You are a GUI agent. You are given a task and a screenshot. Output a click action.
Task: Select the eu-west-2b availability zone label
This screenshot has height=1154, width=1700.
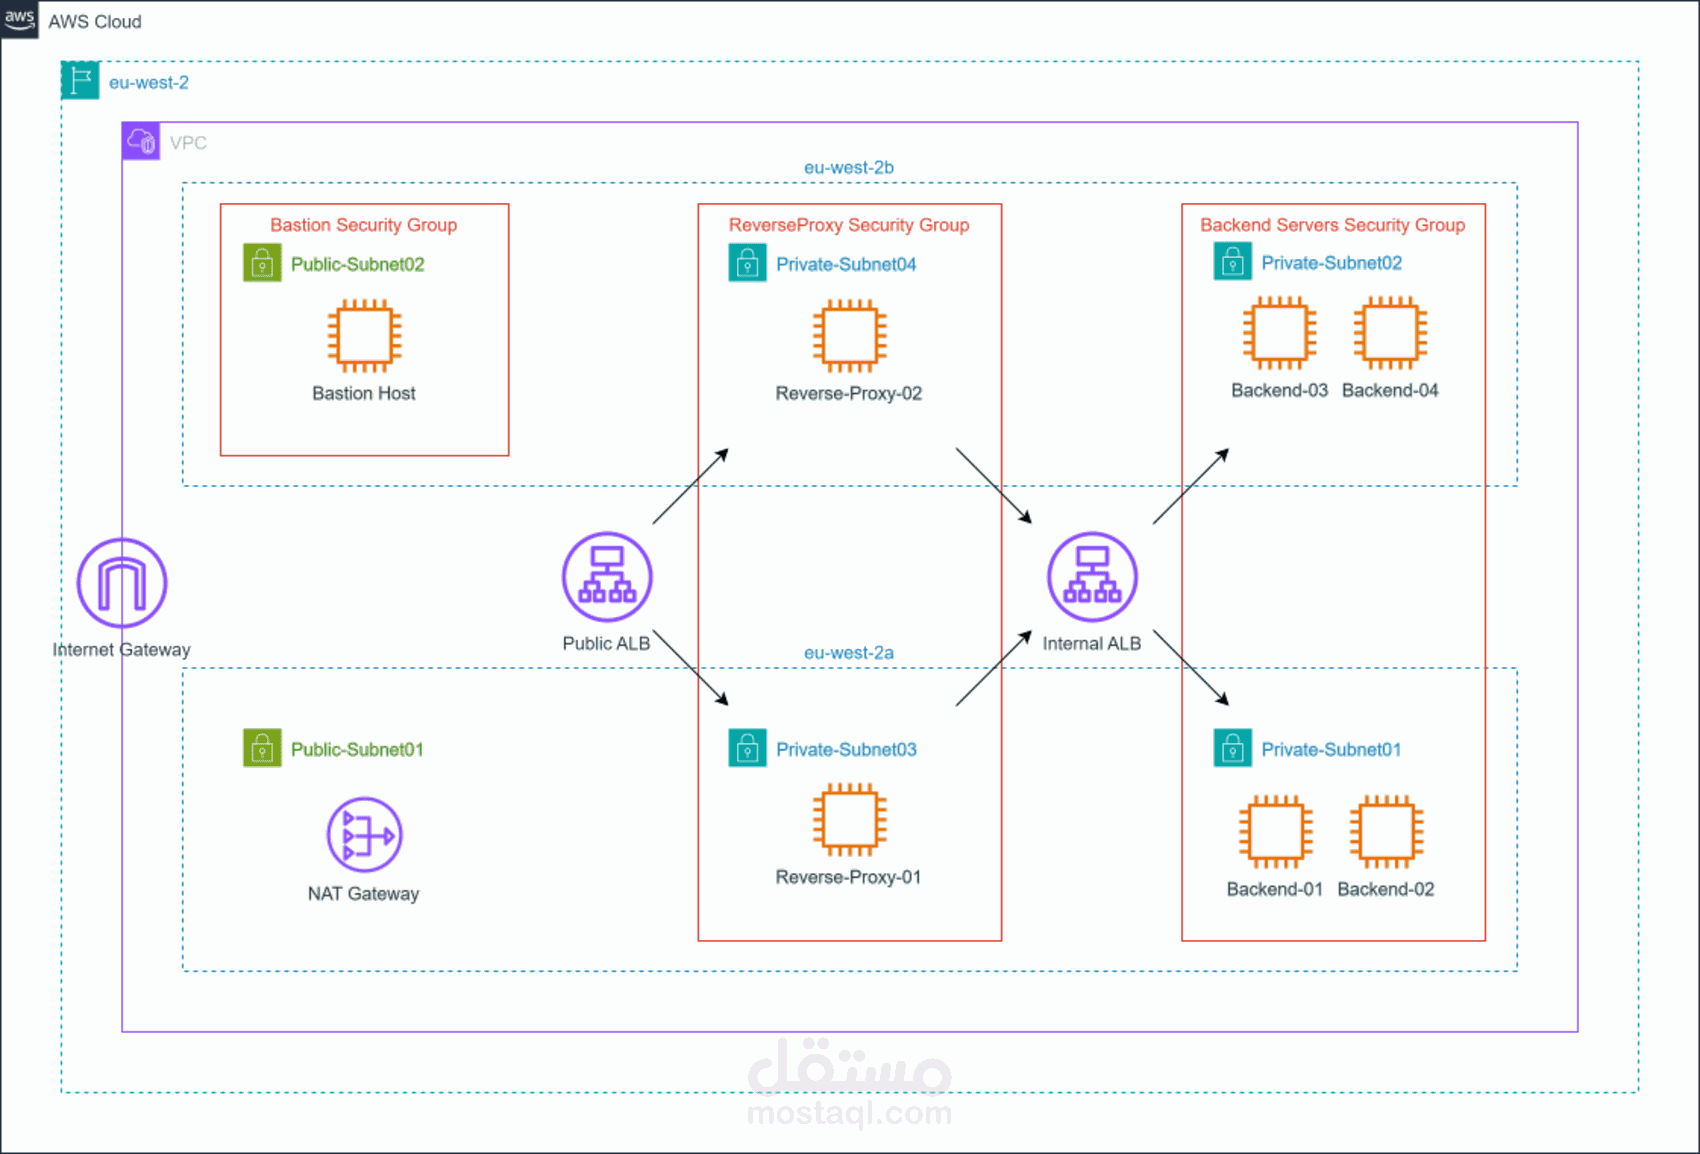pos(849,167)
